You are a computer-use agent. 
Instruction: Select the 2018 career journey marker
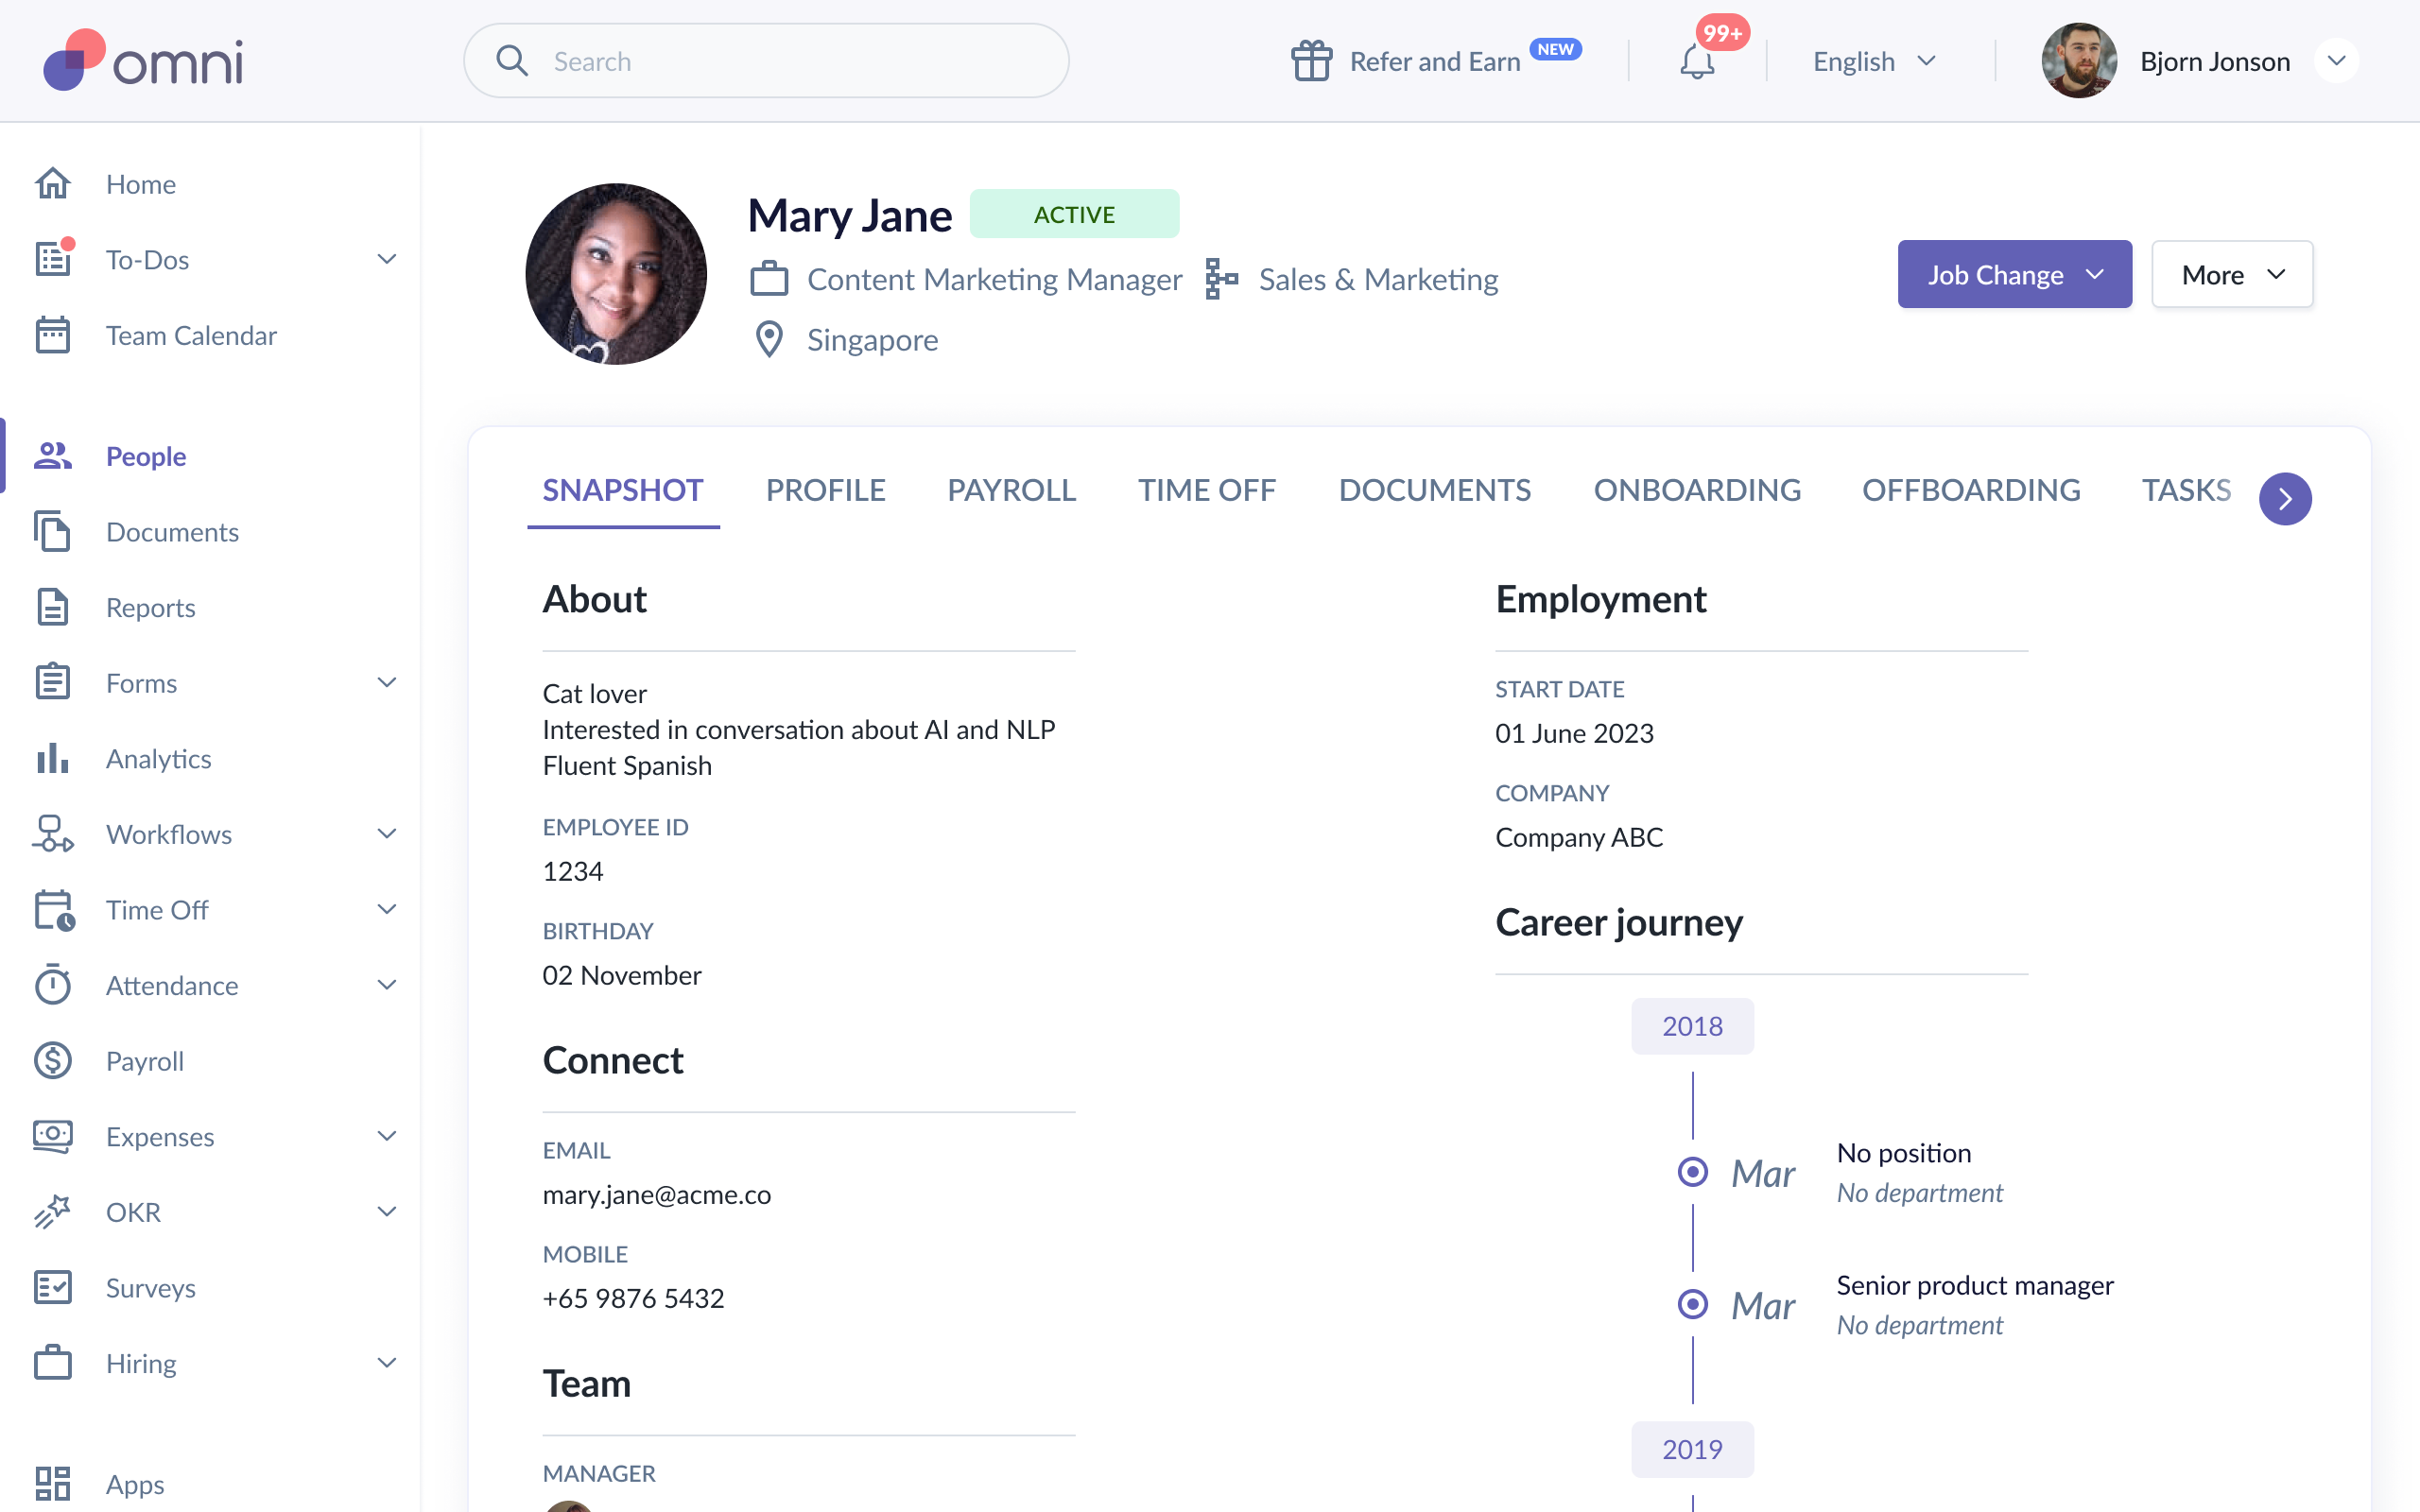(1691, 1026)
